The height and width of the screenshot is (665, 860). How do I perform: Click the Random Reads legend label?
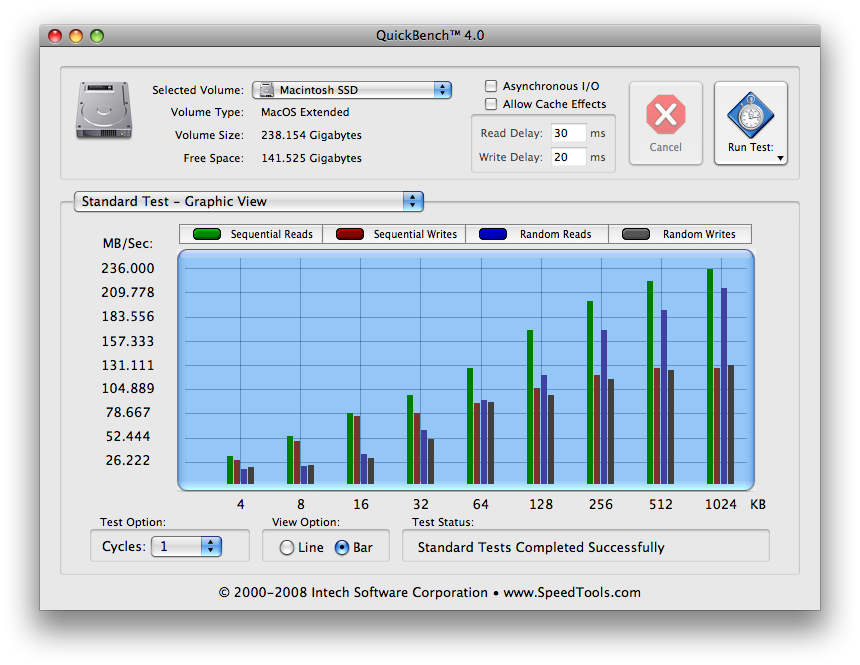[556, 234]
